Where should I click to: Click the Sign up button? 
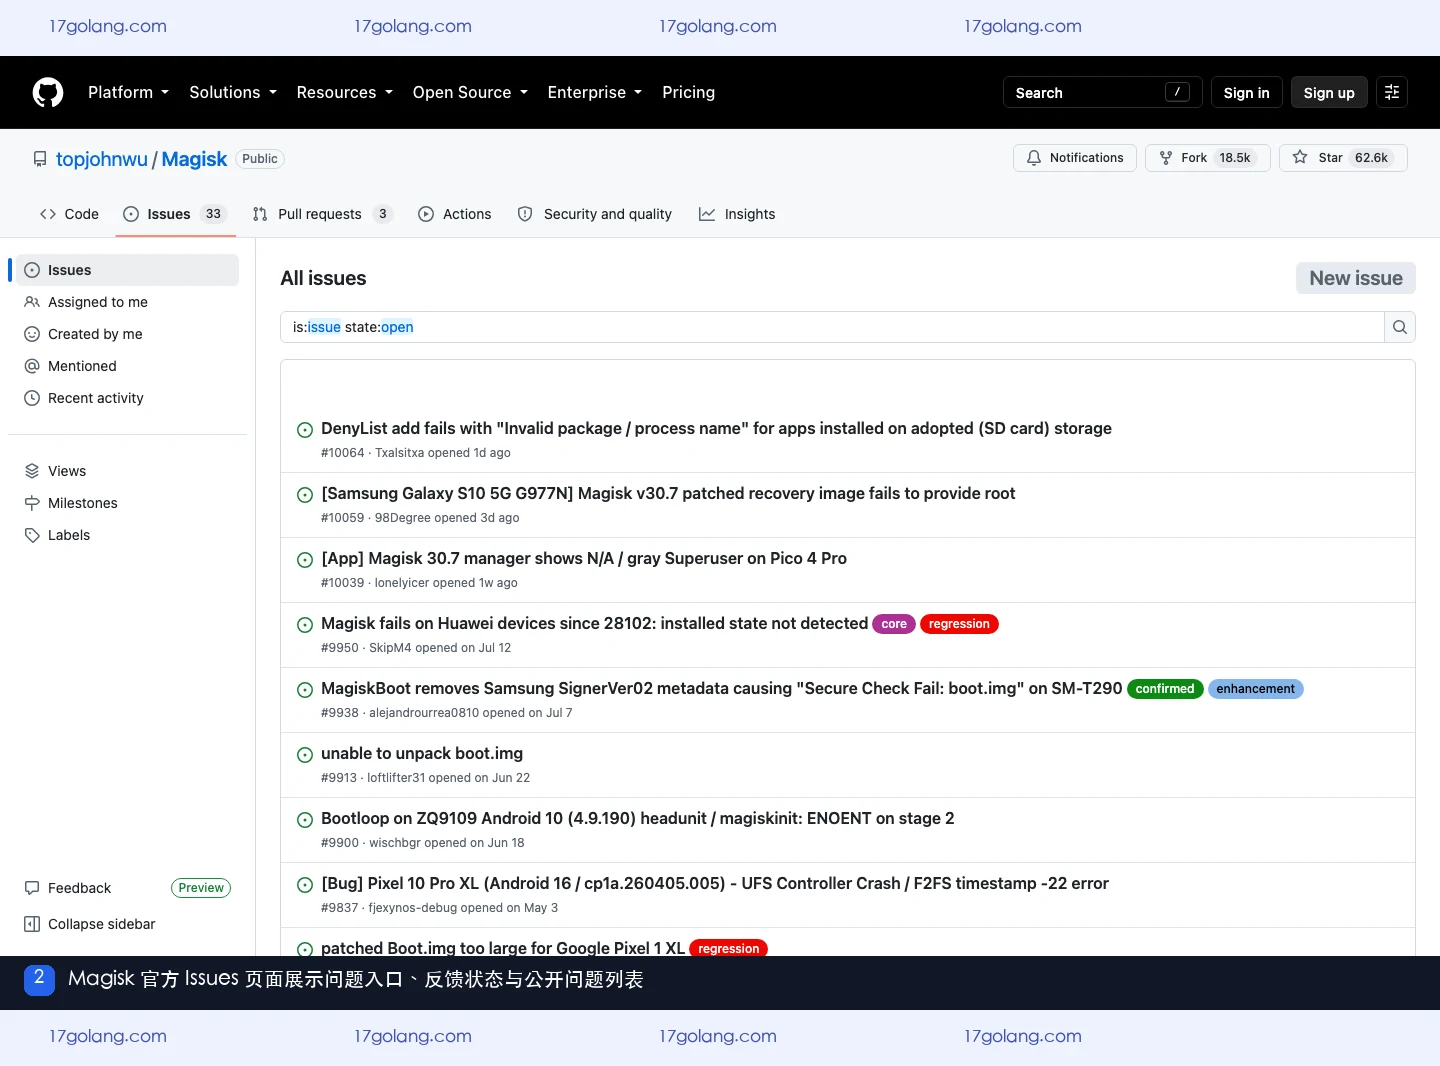(1329, 92)
